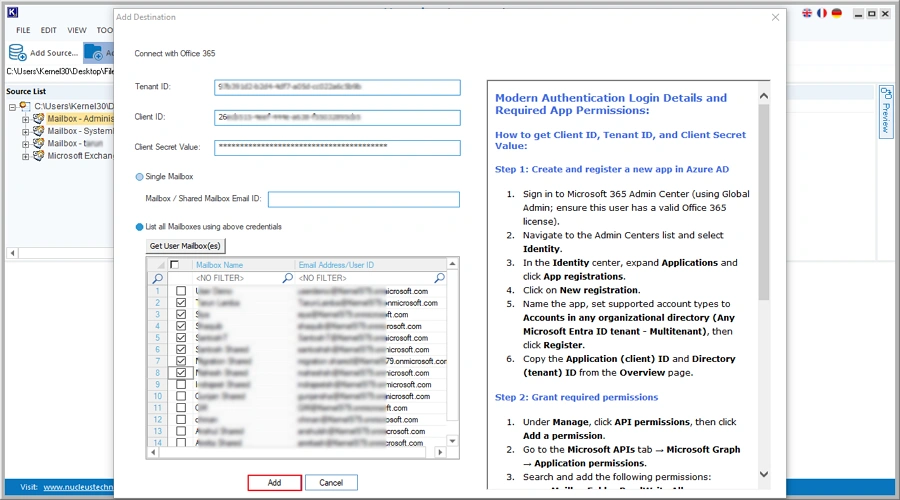This screenshot has height=500, width=900.
Task: Check the mailbox checkbox in row 10
Action: [181, 396]
